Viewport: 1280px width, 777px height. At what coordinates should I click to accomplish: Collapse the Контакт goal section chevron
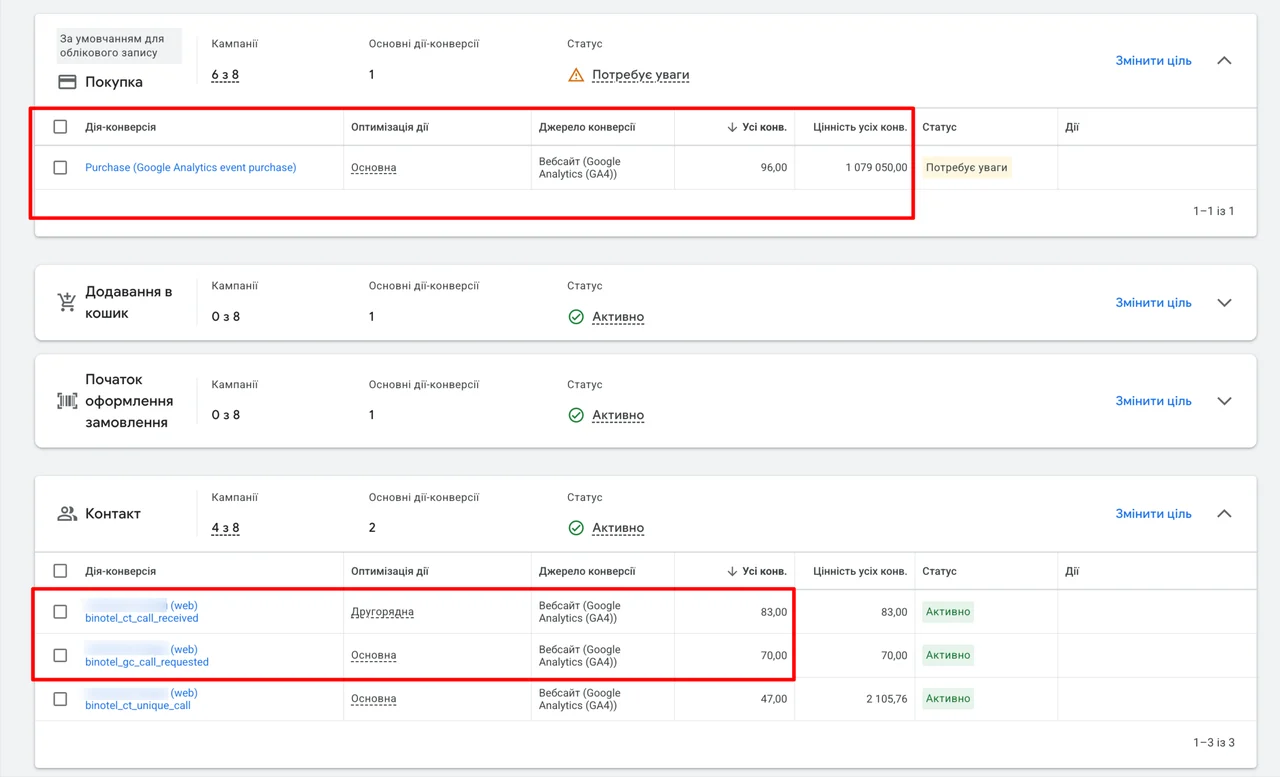click(x=1224, y=514)
